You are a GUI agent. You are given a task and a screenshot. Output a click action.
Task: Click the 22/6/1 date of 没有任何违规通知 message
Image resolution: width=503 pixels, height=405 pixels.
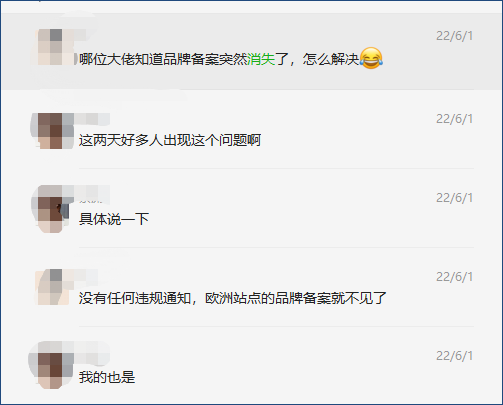(454, 277)
